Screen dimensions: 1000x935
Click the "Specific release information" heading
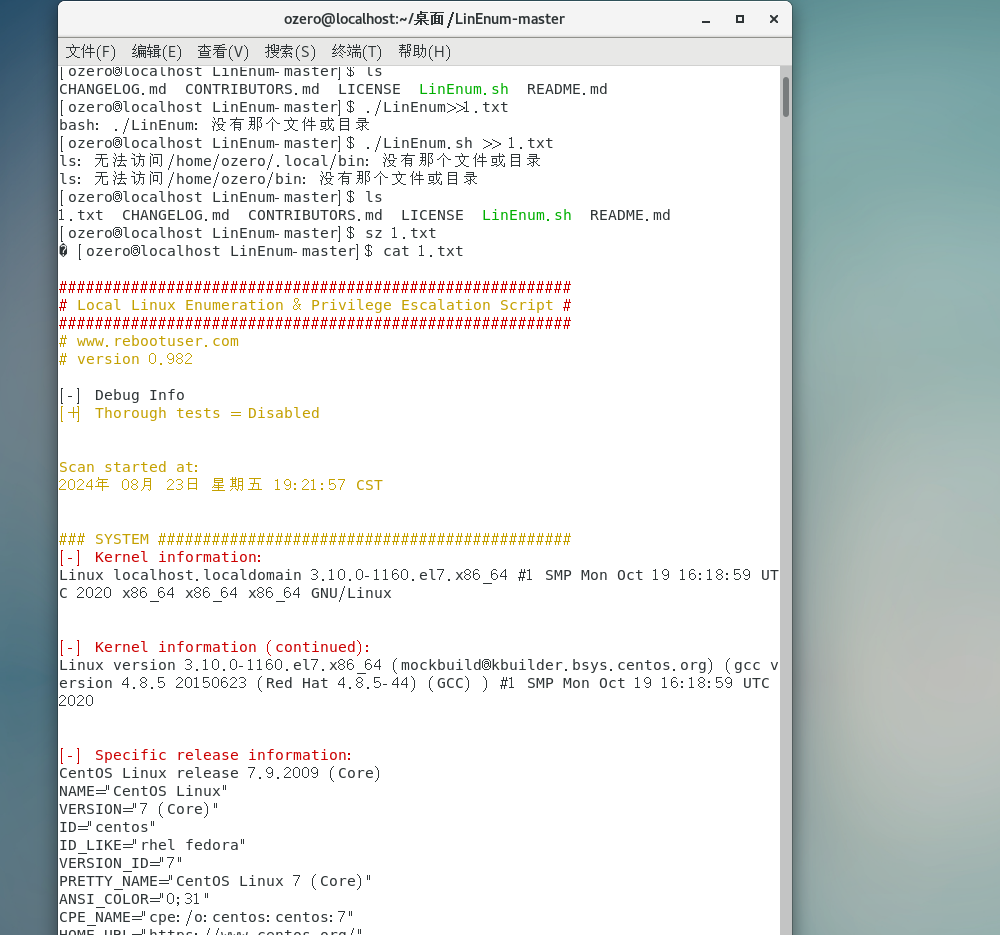click(x=223, y=755)
